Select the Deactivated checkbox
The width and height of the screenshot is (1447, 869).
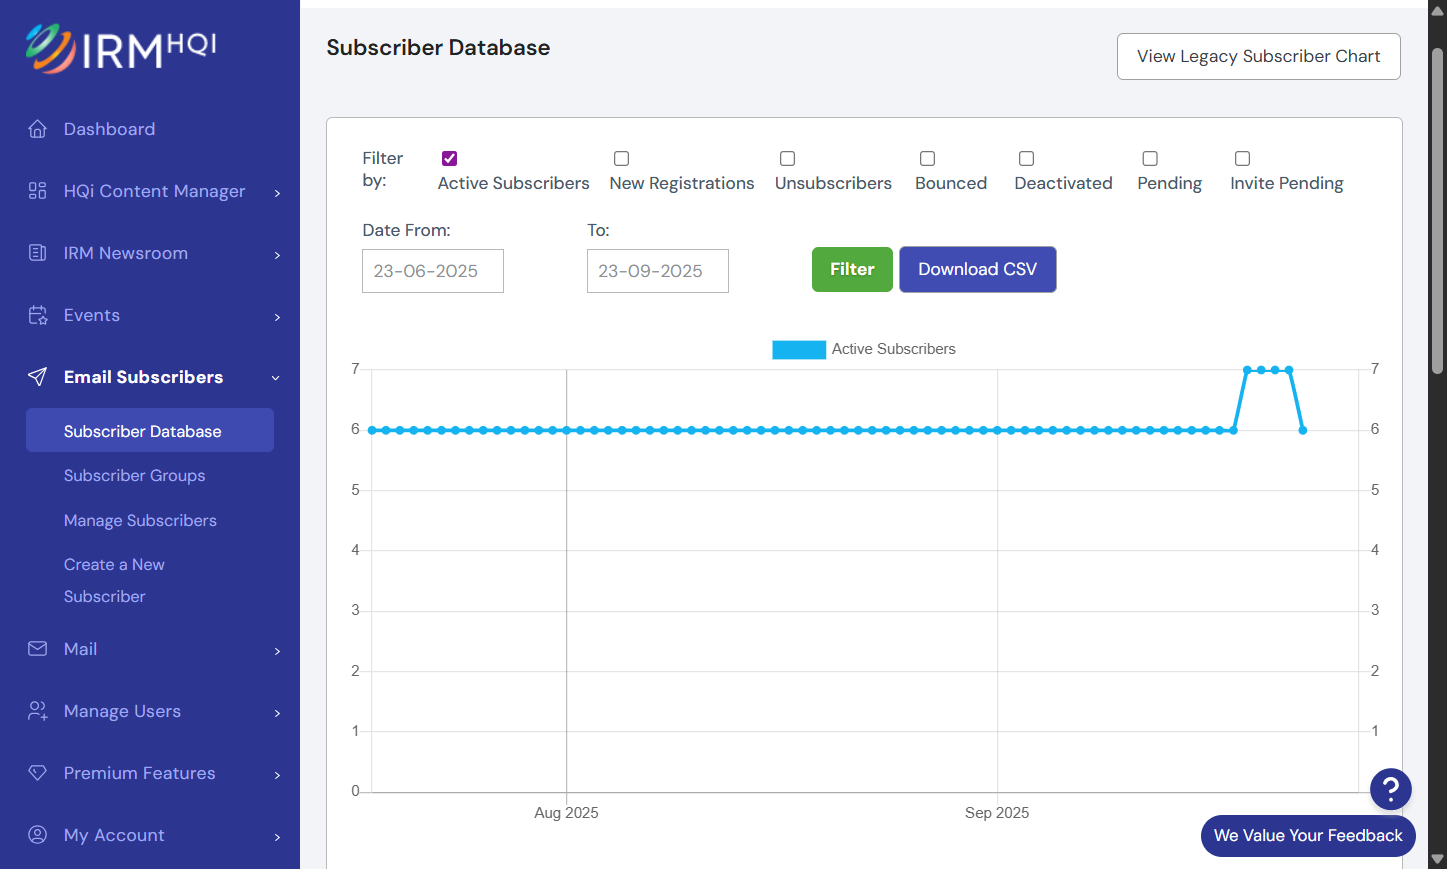(1027, 159)
